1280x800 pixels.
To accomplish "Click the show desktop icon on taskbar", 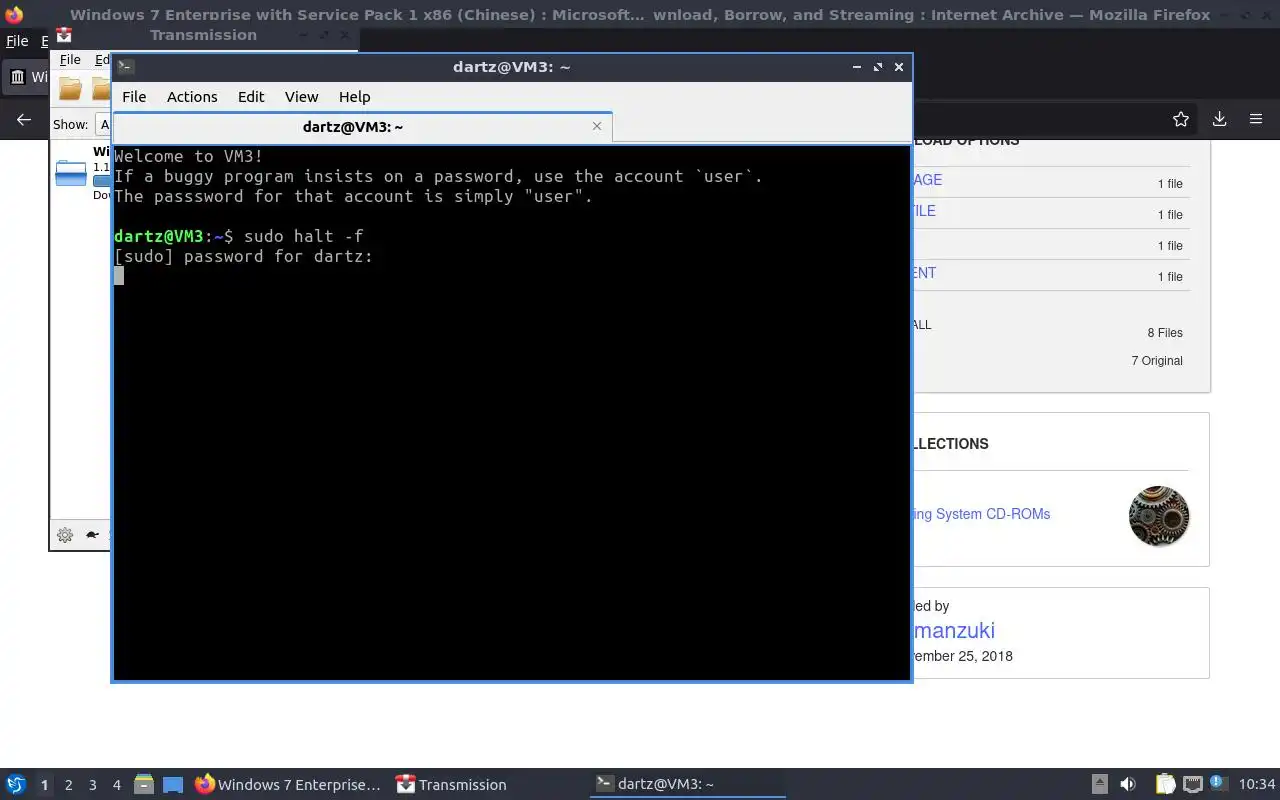I will tap(173, 784).
